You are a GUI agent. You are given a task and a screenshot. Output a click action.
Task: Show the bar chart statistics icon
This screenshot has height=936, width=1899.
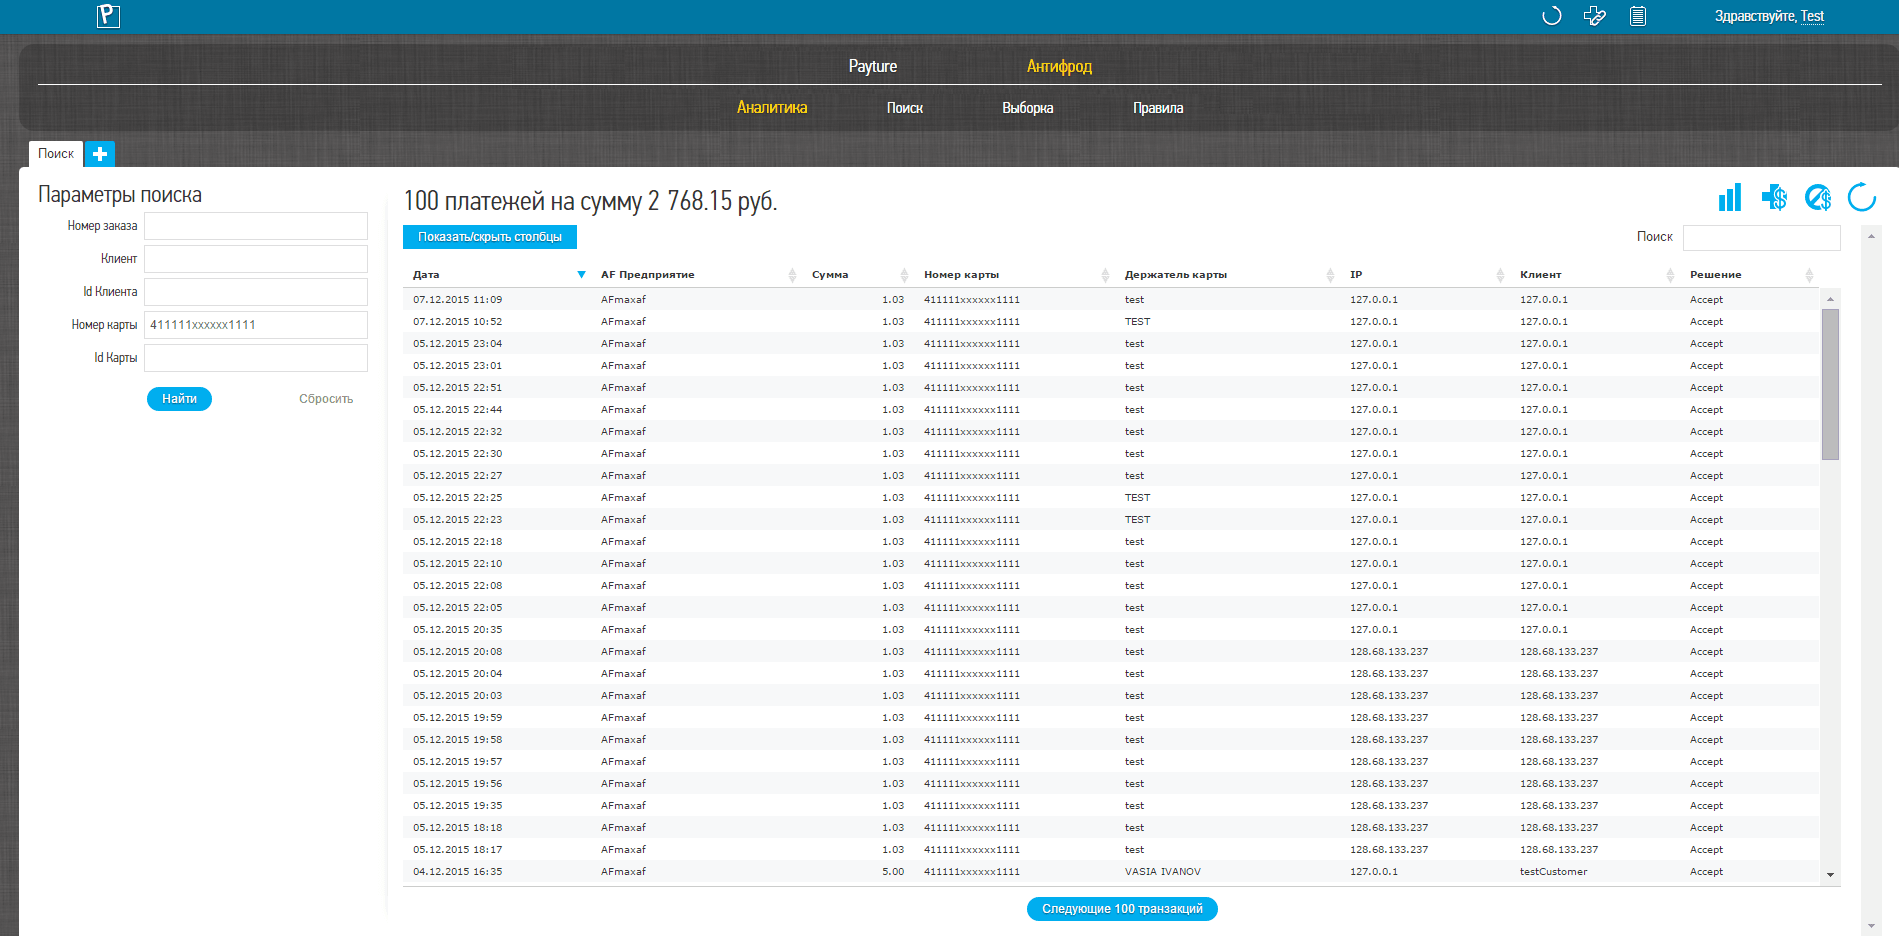(1730, 198)
